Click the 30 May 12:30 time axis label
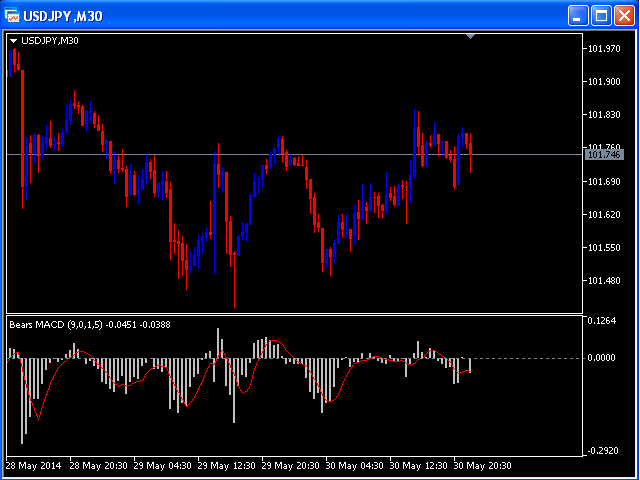 418,466
